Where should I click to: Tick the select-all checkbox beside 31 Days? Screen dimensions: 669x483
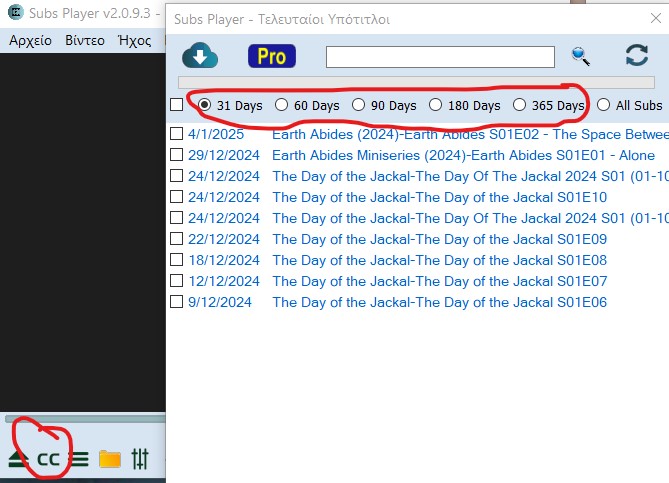point(177,105)
